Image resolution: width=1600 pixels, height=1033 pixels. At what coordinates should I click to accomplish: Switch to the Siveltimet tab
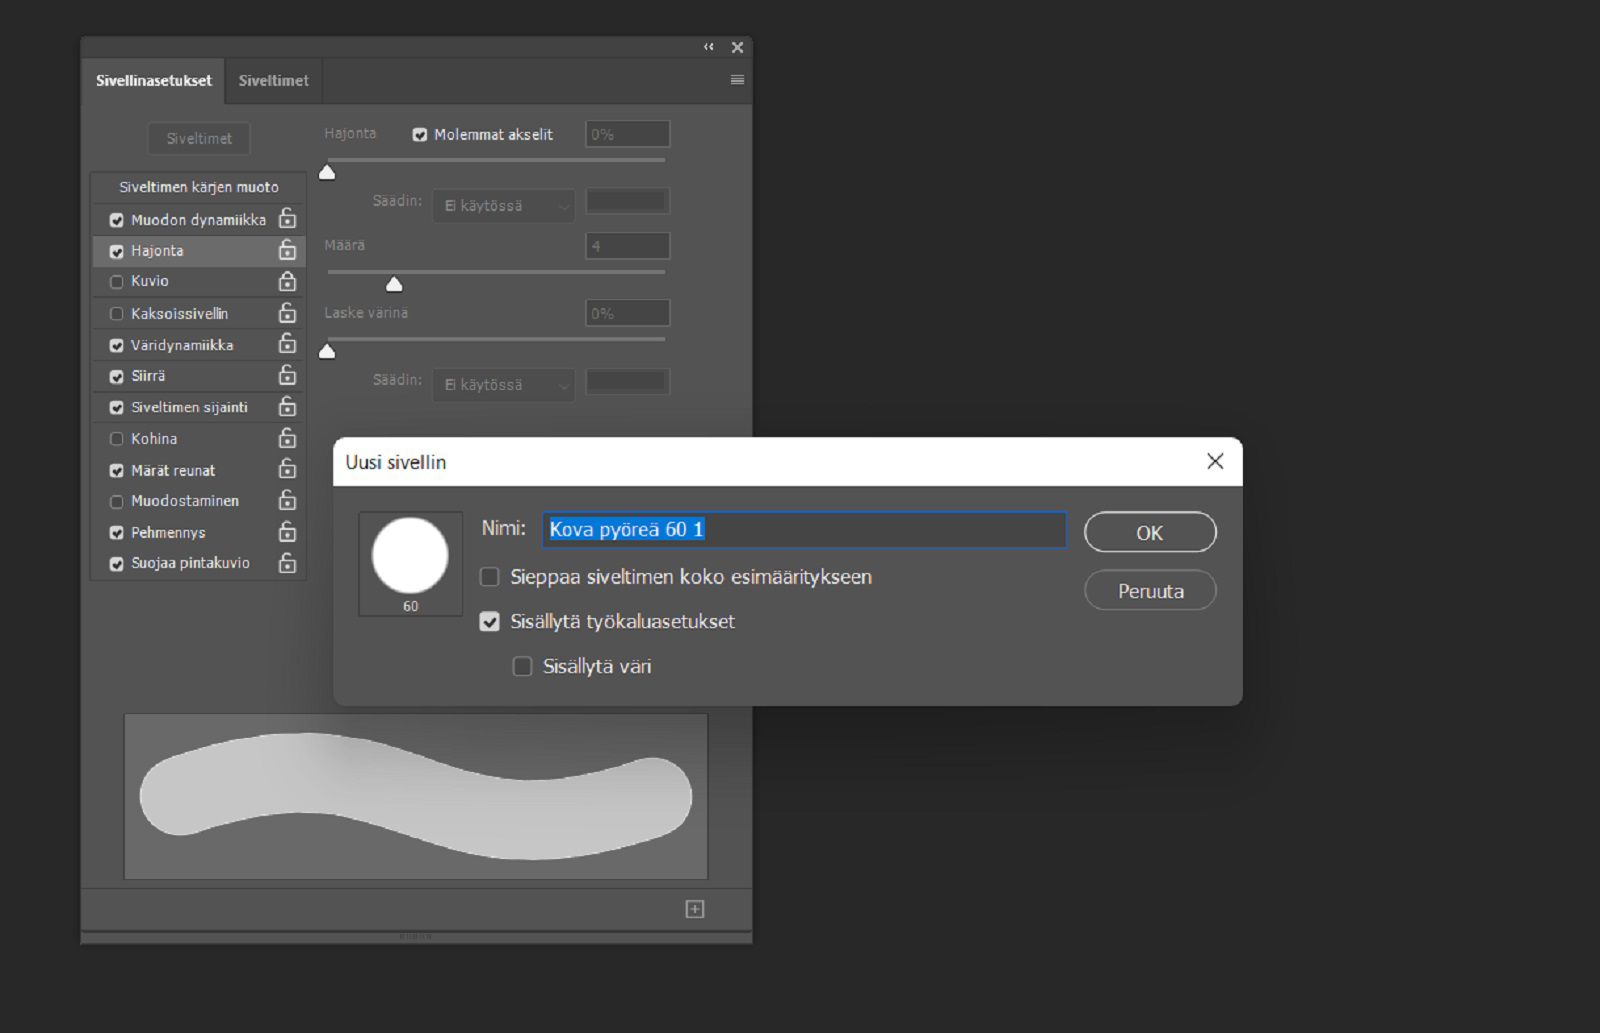tap(273, 81)
